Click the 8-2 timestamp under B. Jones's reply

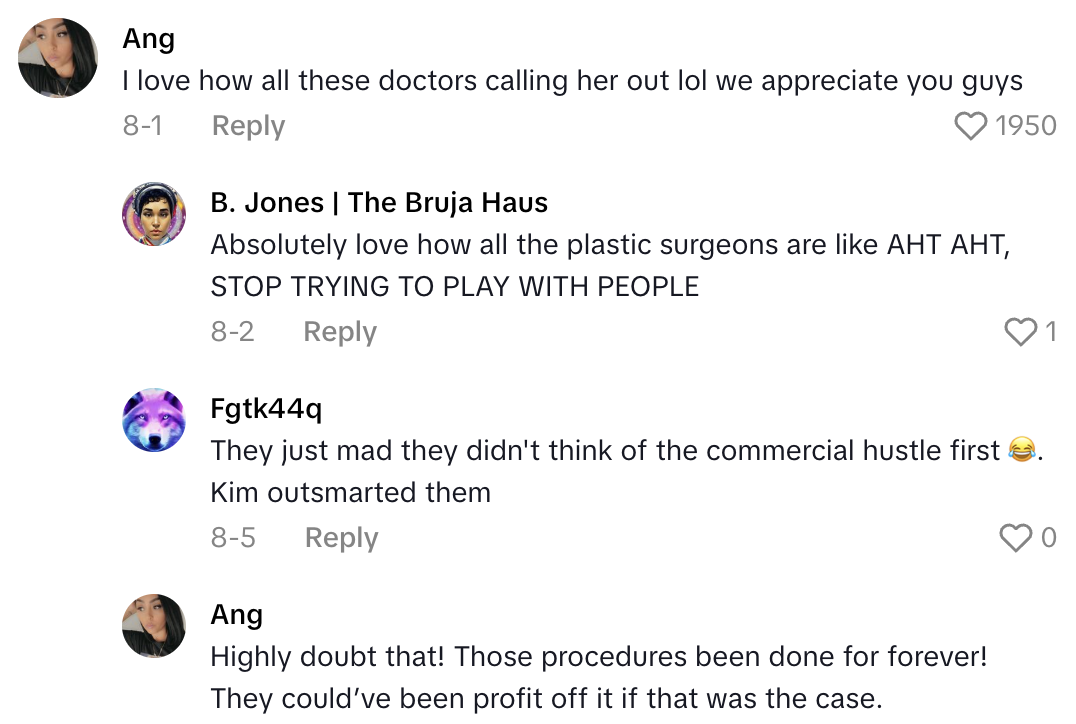point(232,331)
